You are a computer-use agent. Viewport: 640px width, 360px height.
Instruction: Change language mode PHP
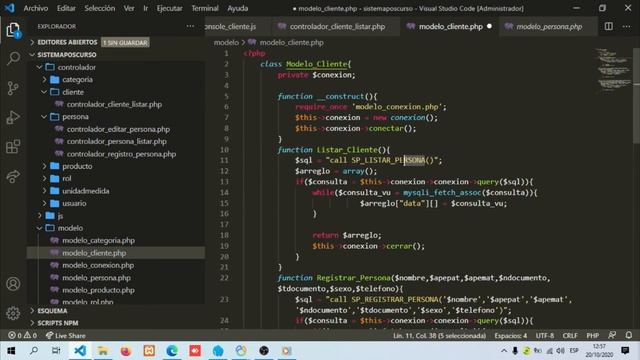pyautogui.click(x=592, y=336)
